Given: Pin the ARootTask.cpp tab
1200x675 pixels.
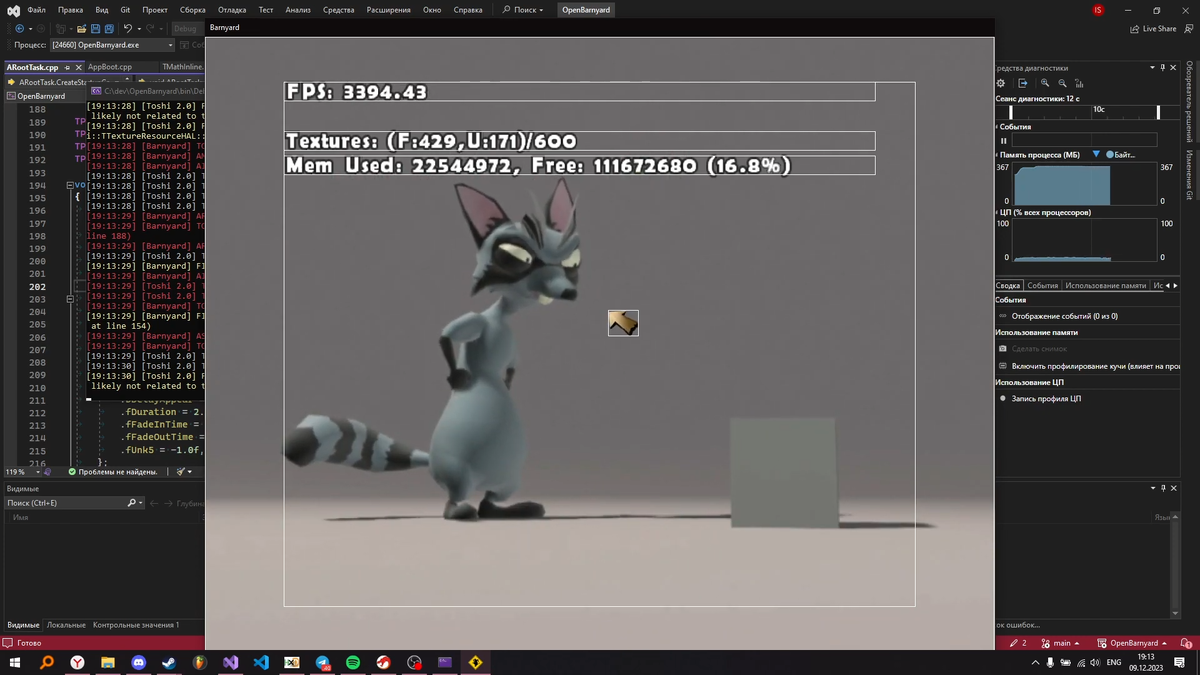Looking at the screenshot, I should [x=67, y=68].
